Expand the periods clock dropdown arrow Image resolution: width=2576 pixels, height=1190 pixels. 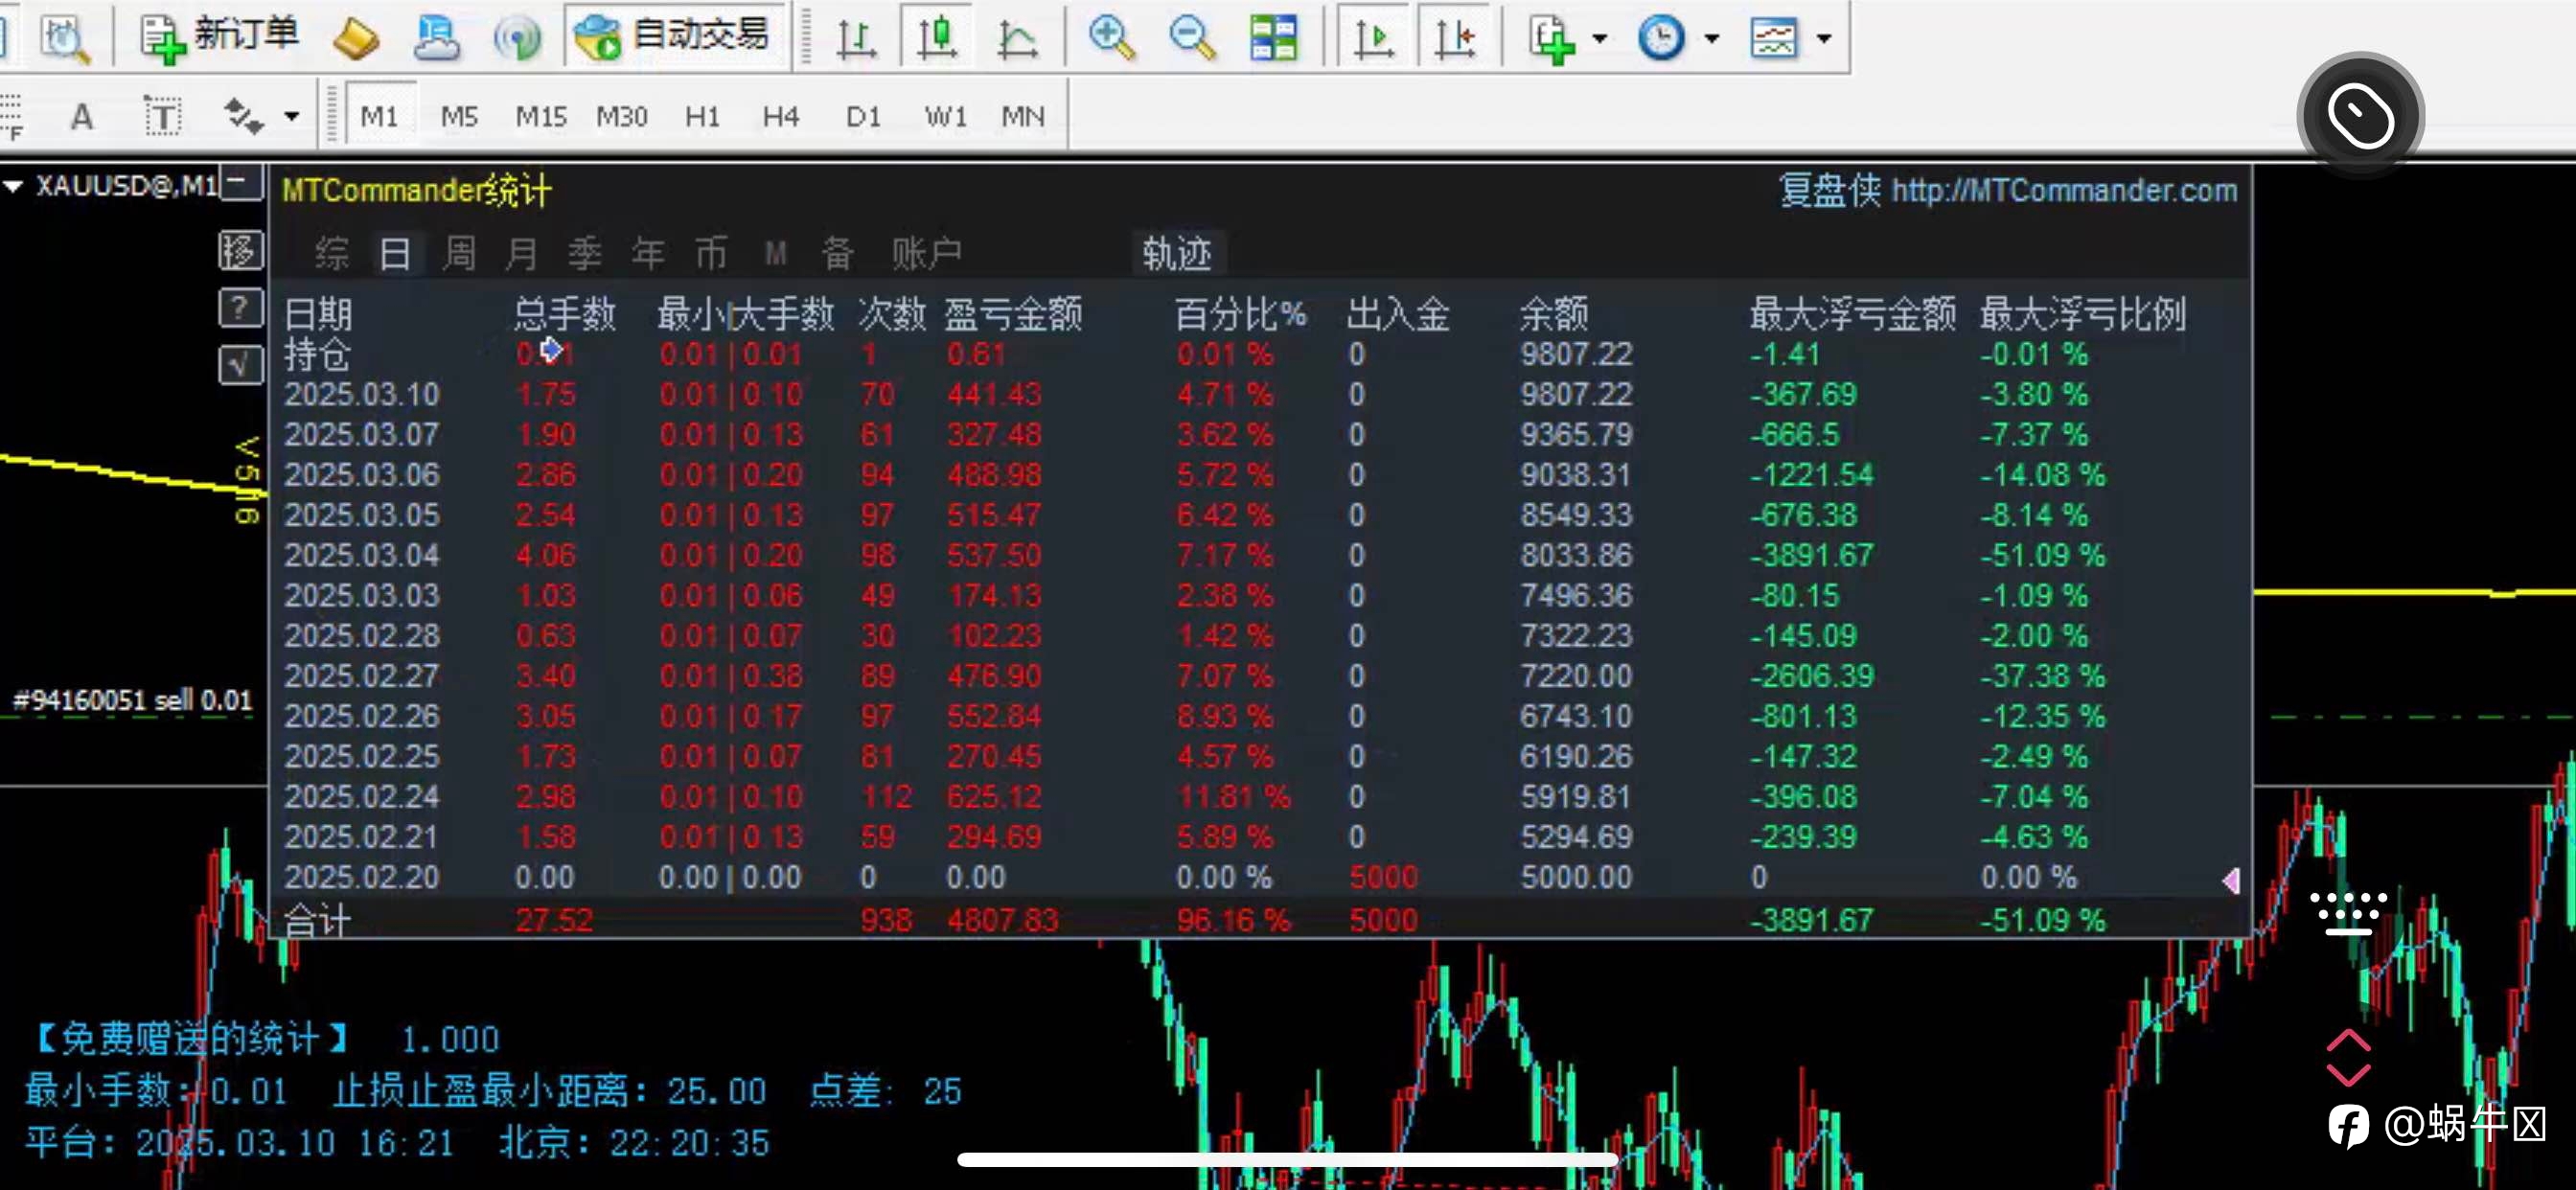[x=1711, y=39]
